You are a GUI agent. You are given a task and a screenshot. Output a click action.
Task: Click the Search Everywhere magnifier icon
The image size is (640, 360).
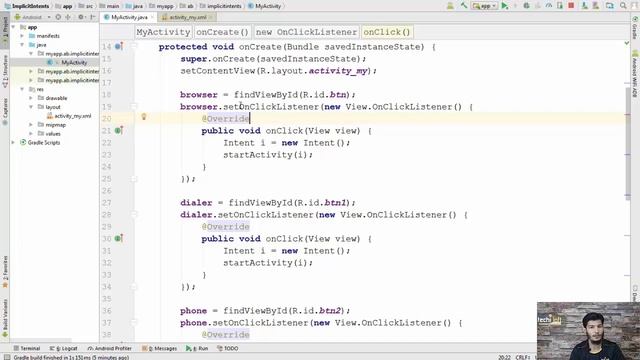(x=623, y=6)
